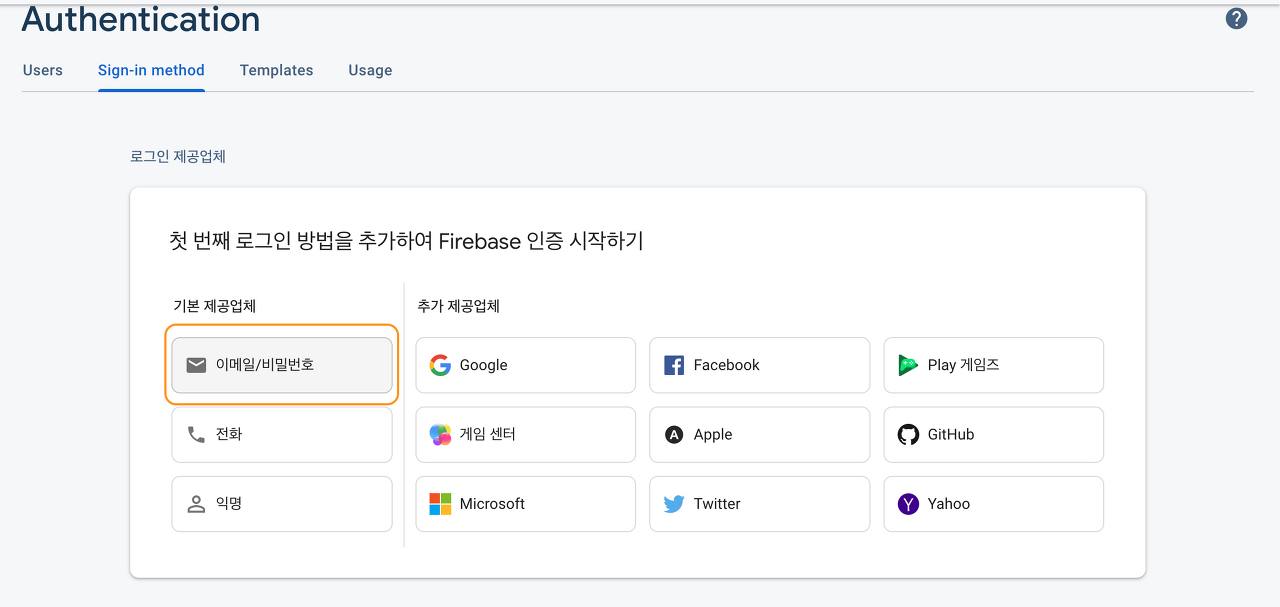
Task: Open the Templates tab
Action: (x=277, y=70)
